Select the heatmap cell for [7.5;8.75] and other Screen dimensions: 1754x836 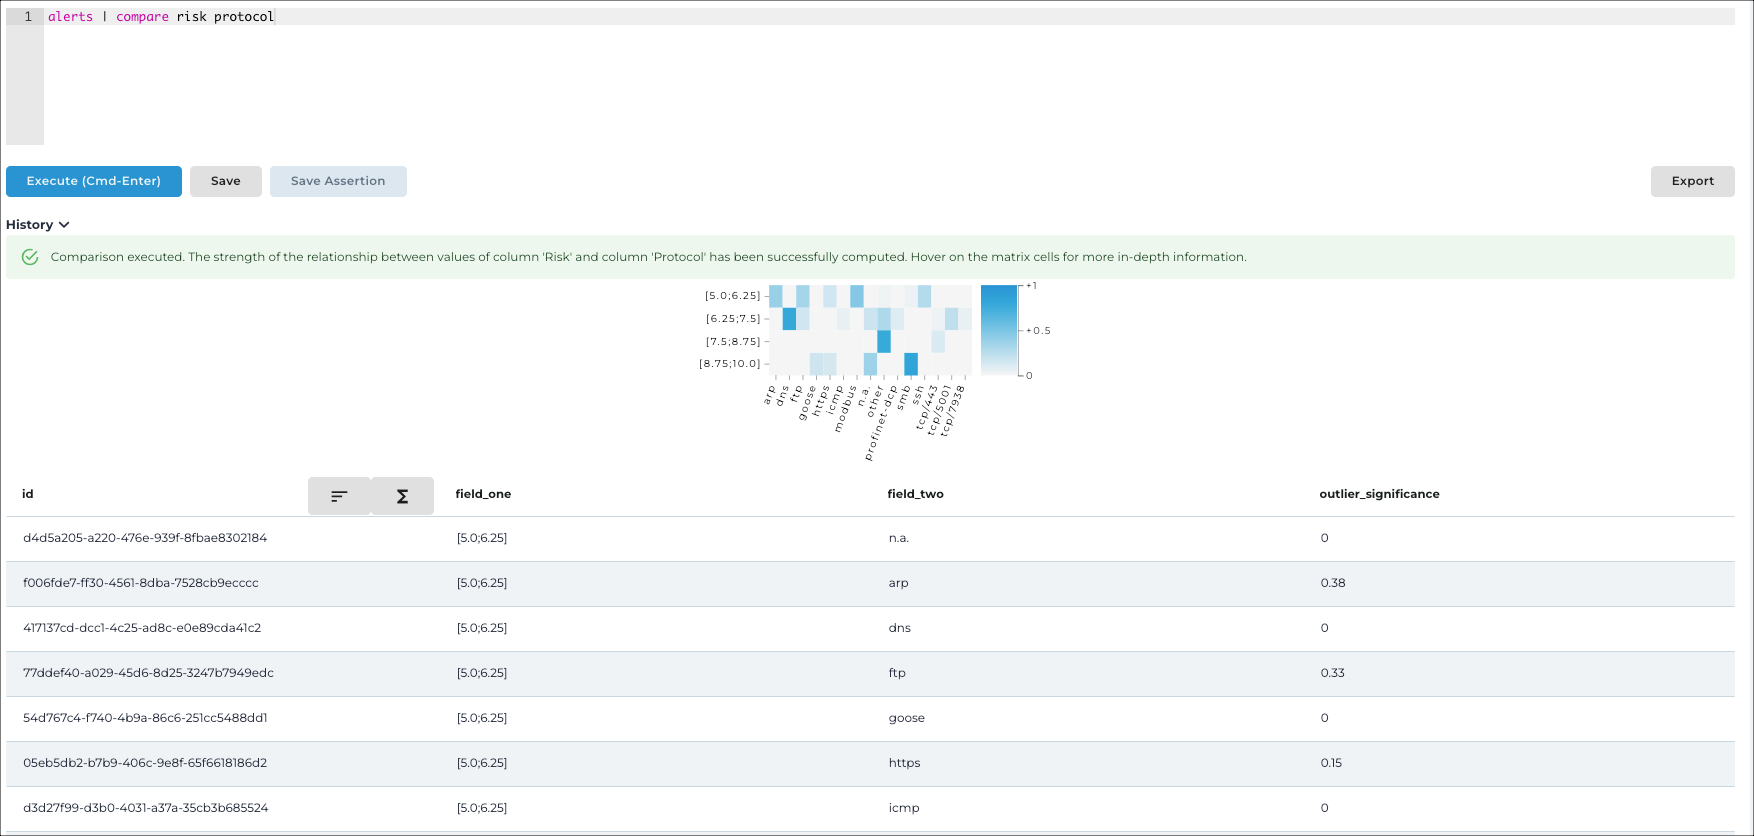tap(884, 342)
